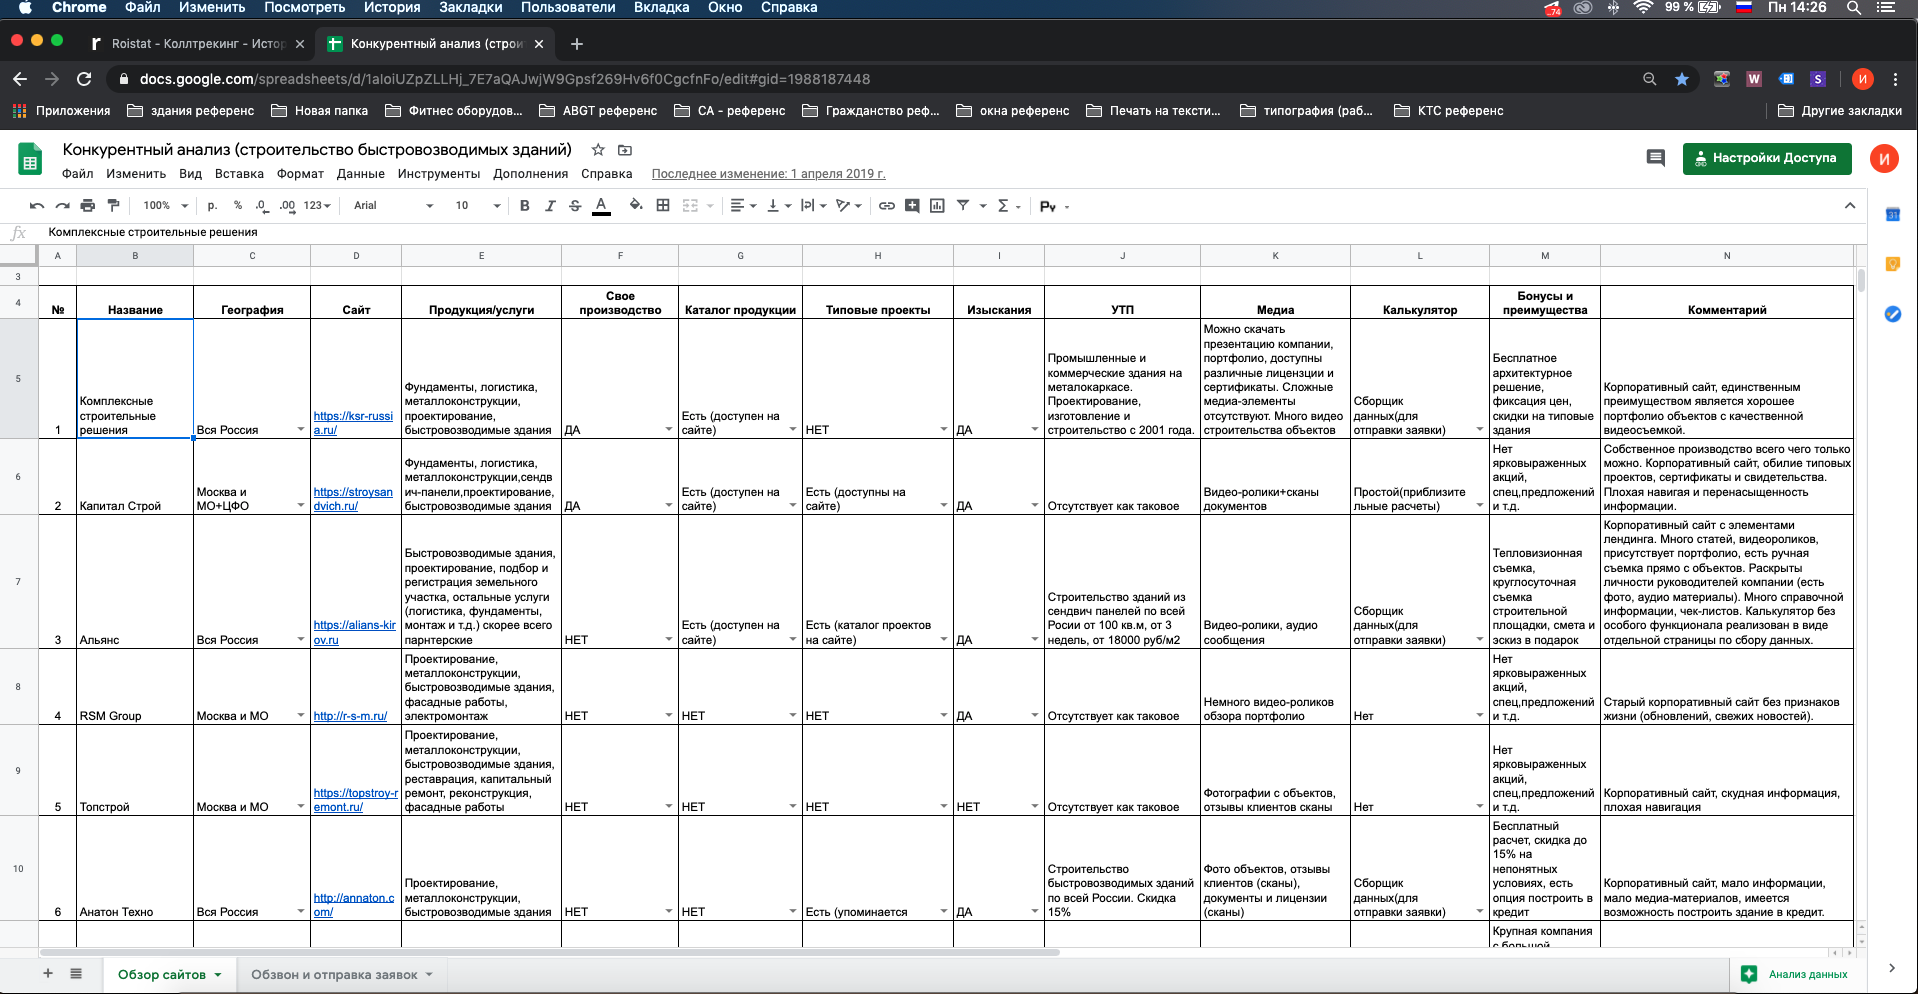Toggle italic formatting
Screen dimensions: 1918x994
(x=550, y=206)
